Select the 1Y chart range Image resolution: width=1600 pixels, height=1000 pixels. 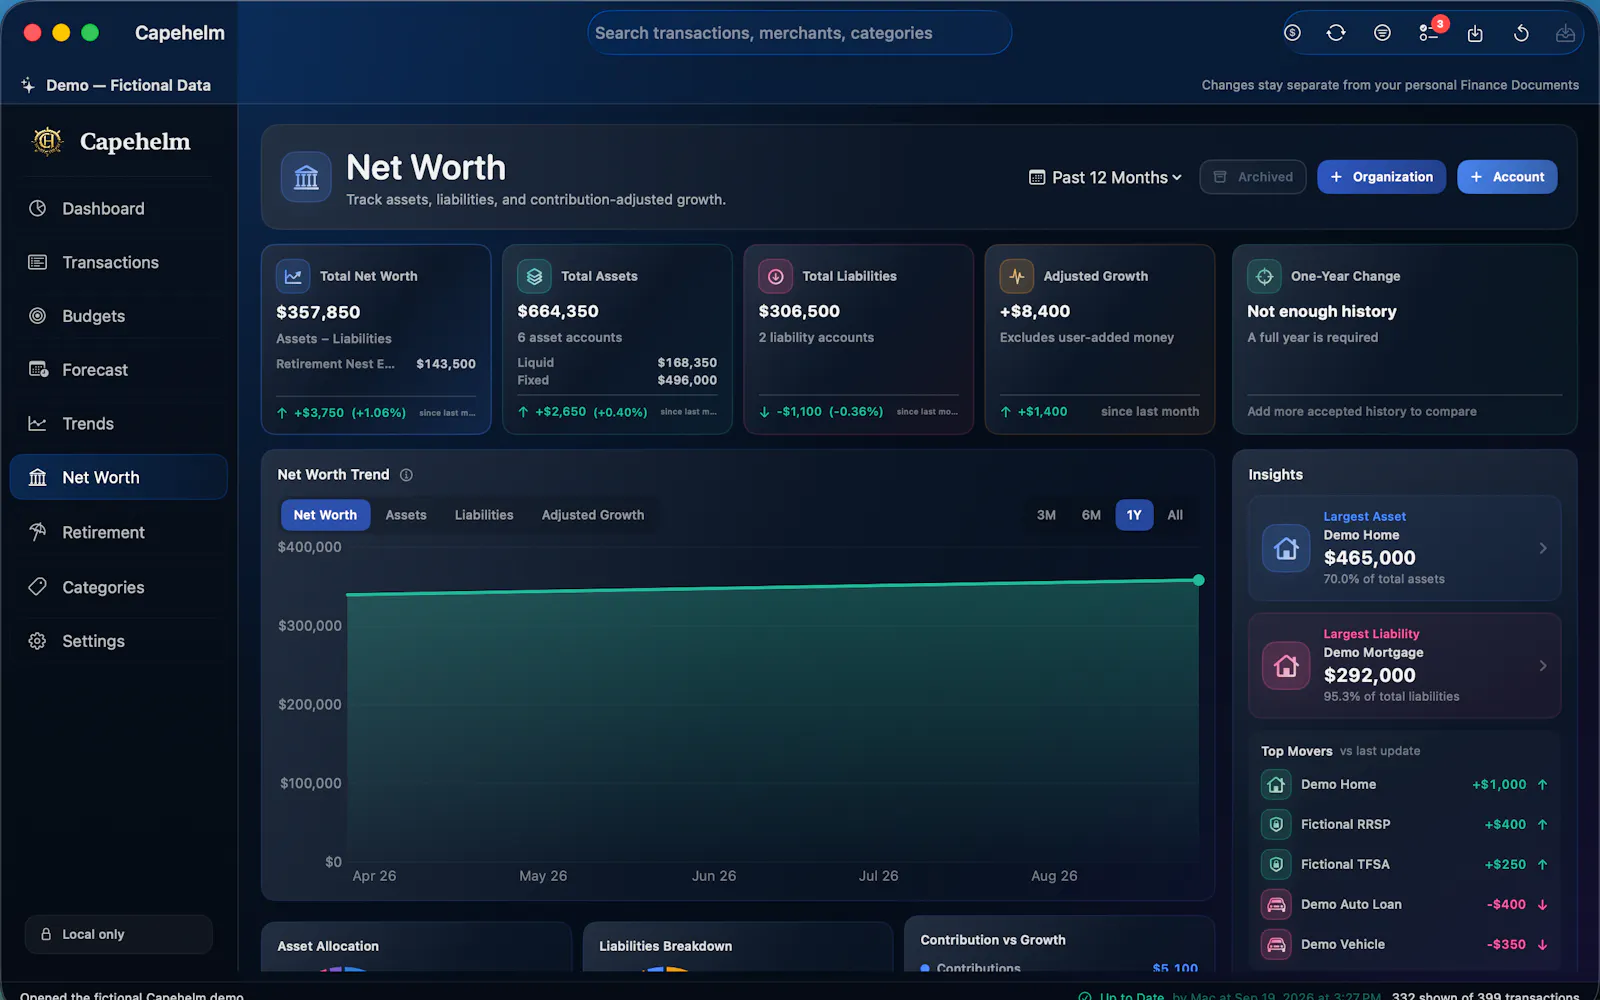(x=1134, y=515)
